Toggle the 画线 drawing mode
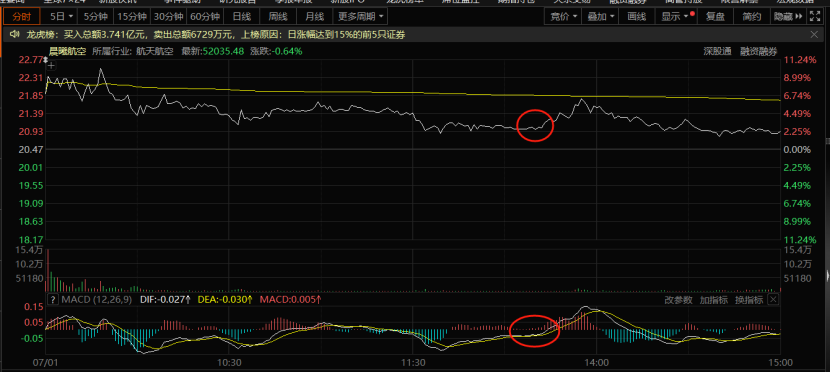This screenshot has width=830, height=373. [637, 17]
